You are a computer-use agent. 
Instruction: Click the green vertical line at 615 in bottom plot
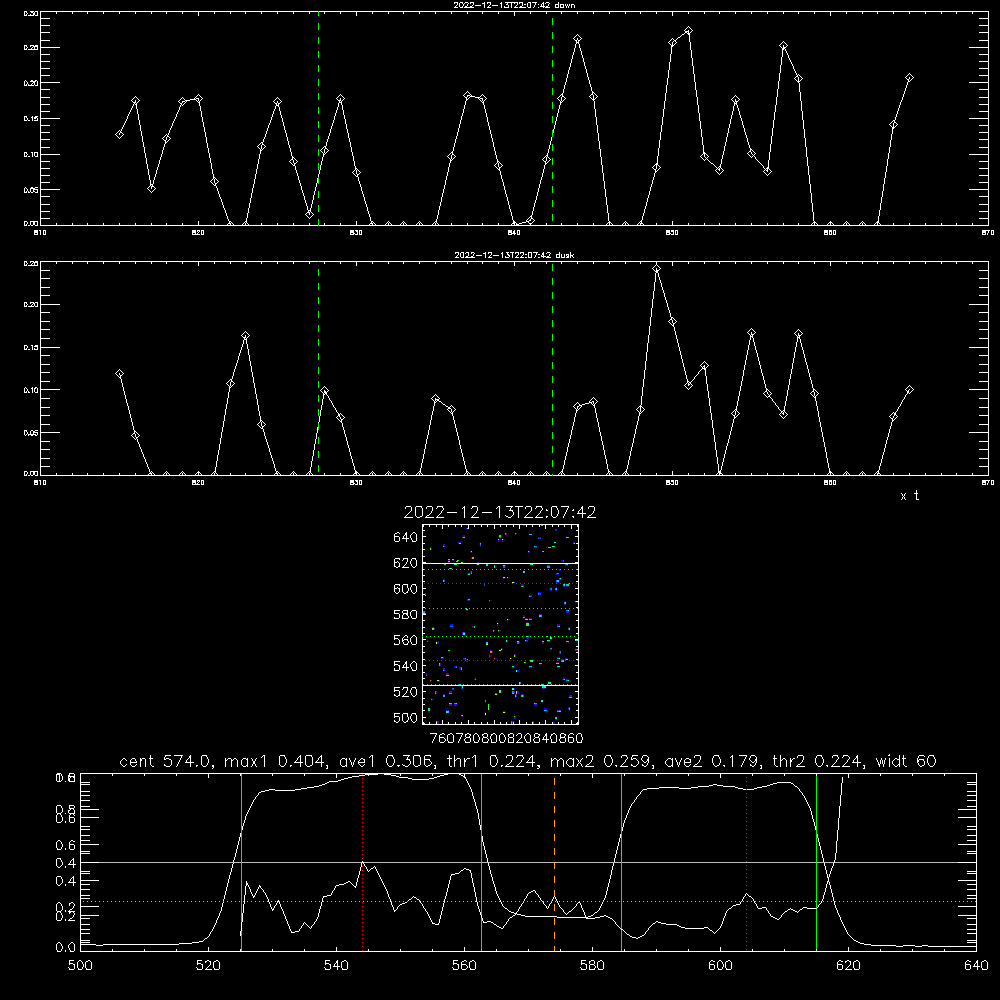pos(816,861)
